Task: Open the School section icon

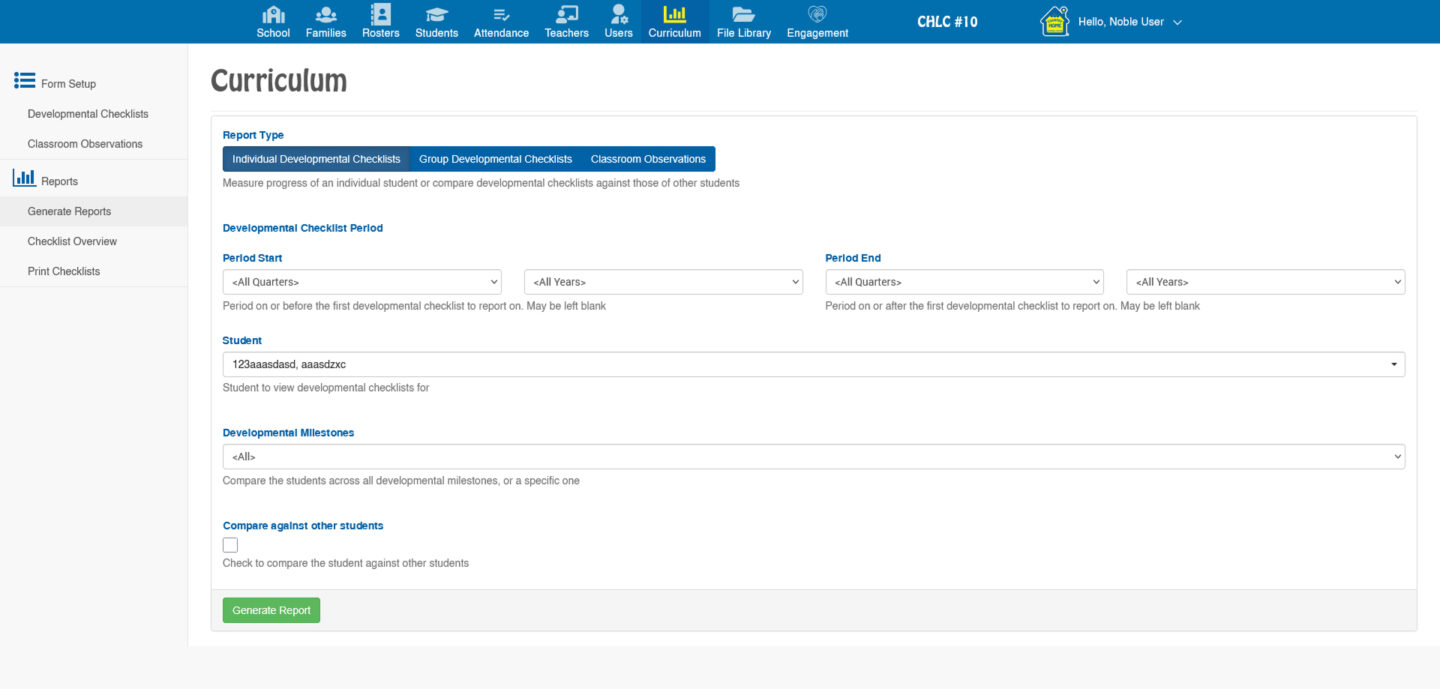Action: [x=273, y=15]
